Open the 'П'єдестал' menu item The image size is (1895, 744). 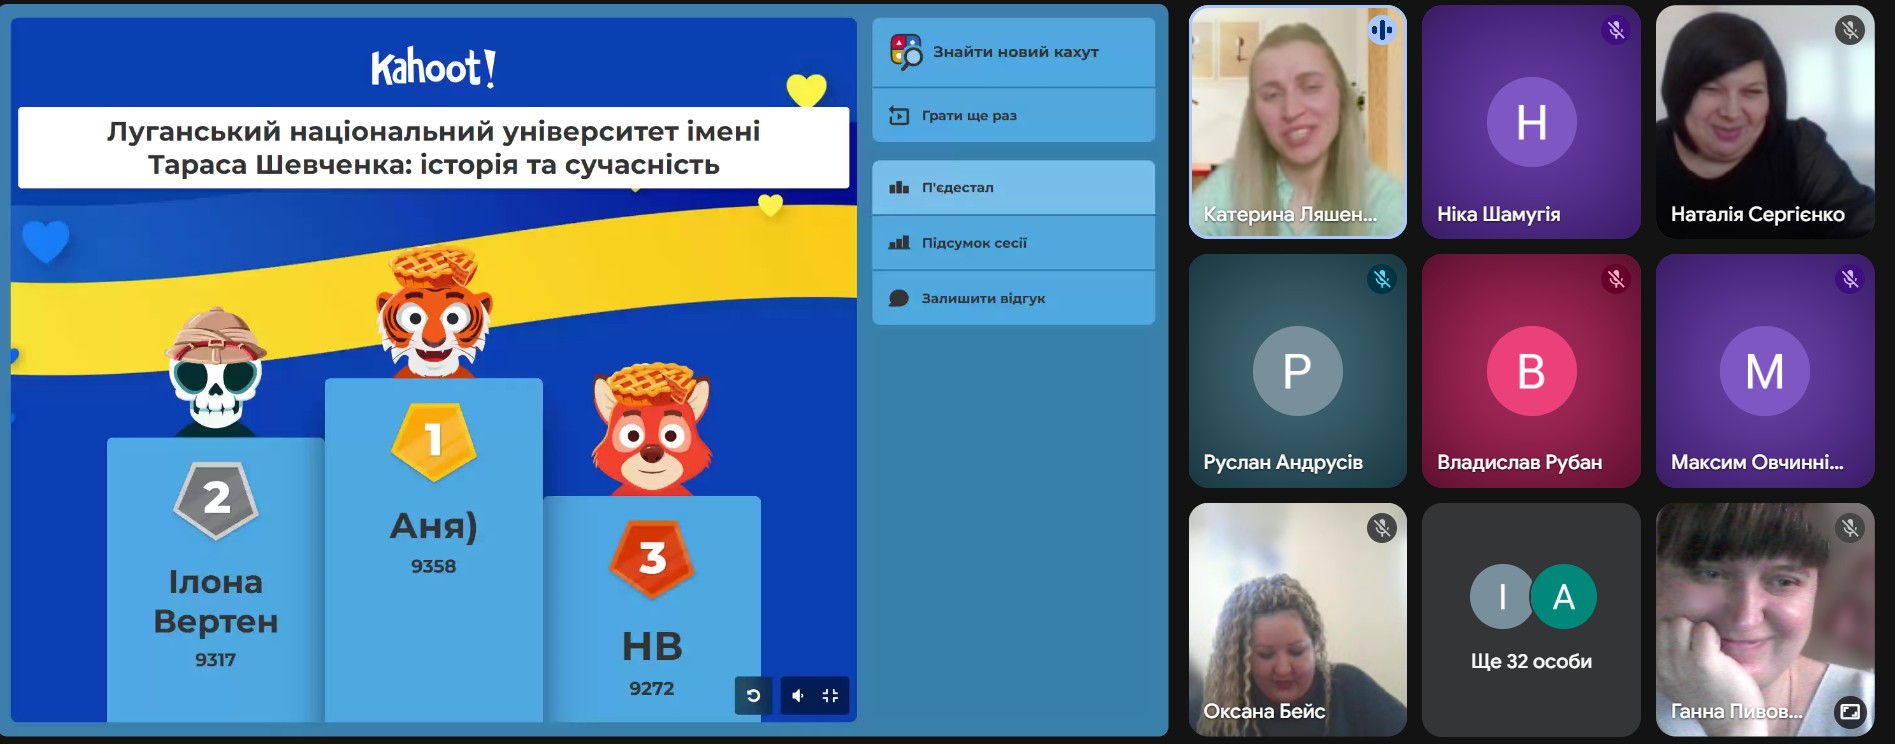coord(1013,188)
